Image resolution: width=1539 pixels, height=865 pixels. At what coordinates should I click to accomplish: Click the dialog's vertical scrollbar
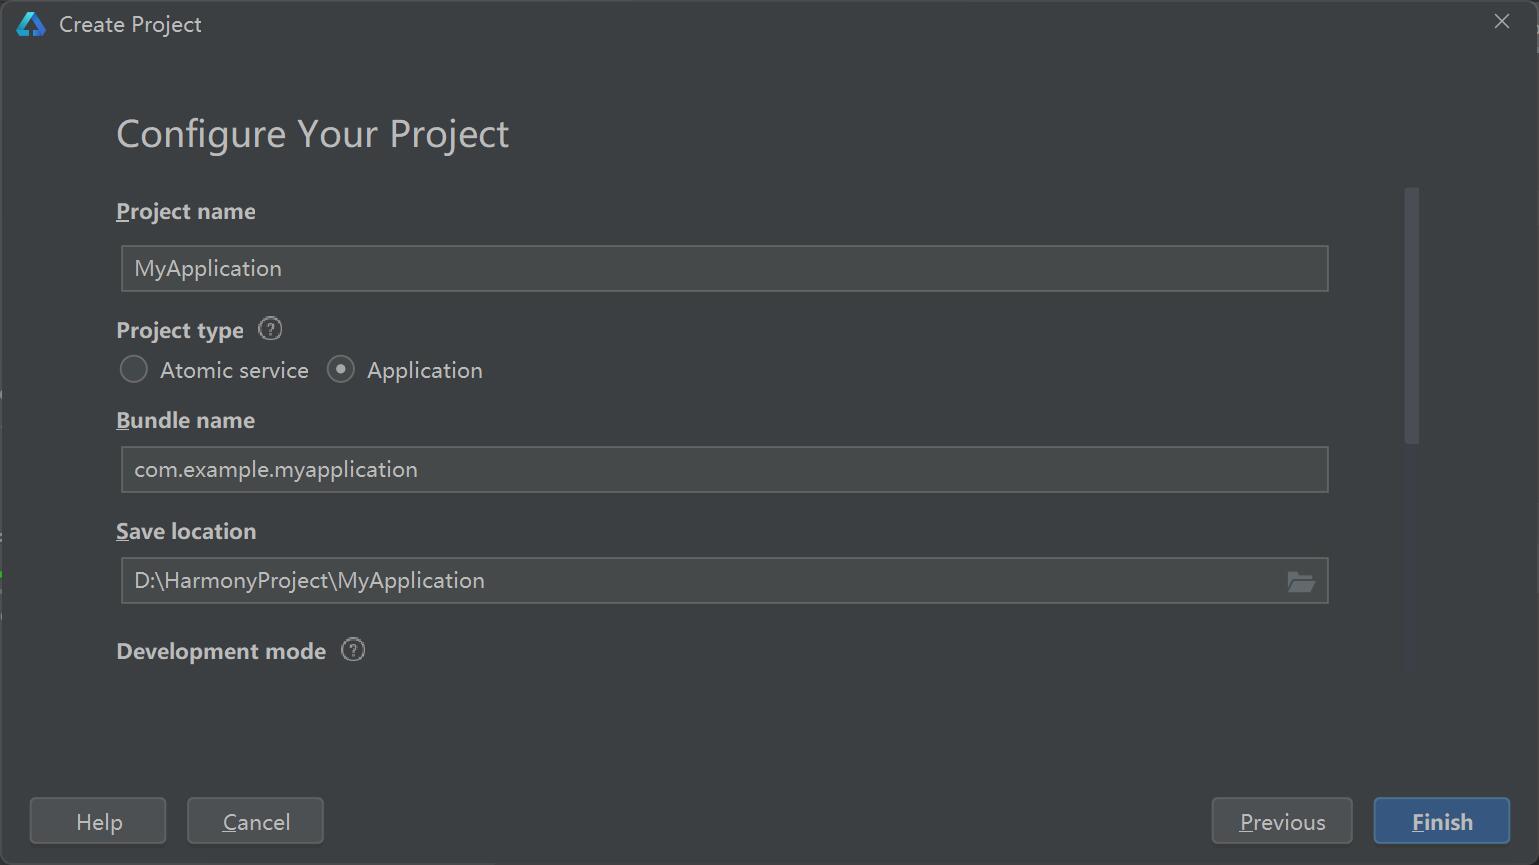point(1411,315)
